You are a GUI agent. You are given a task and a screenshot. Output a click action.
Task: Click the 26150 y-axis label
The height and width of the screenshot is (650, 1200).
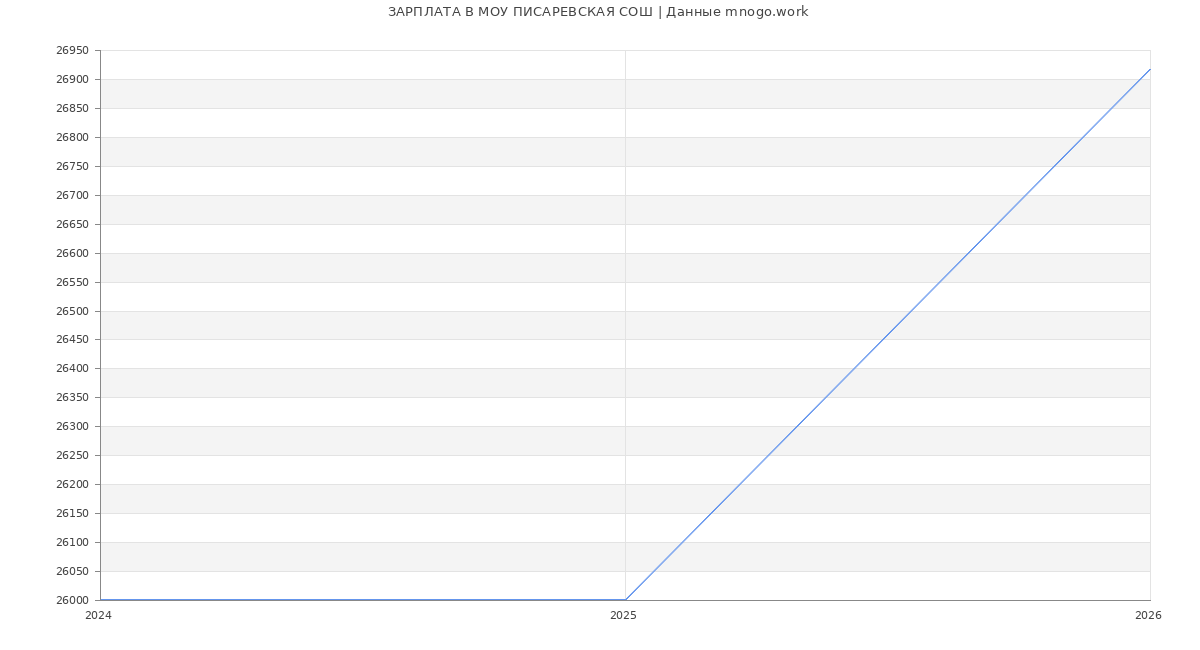point(72,514)
